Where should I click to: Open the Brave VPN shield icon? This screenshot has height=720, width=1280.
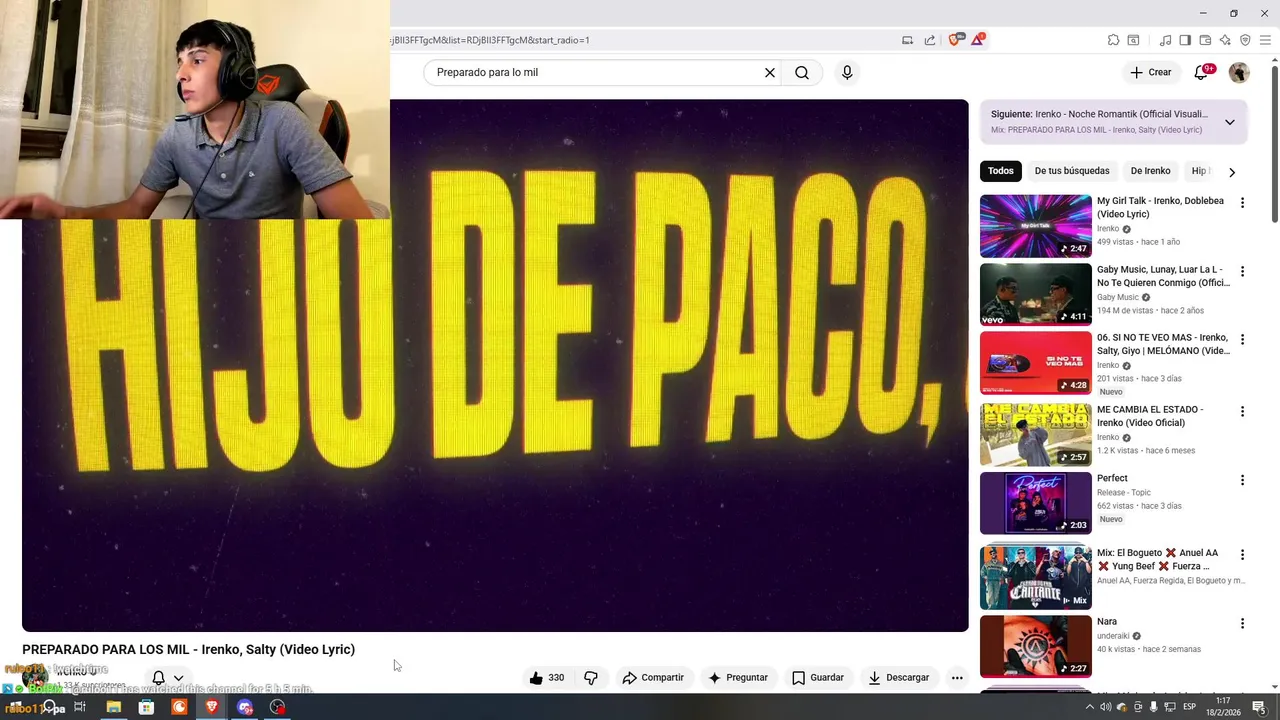1245,40
